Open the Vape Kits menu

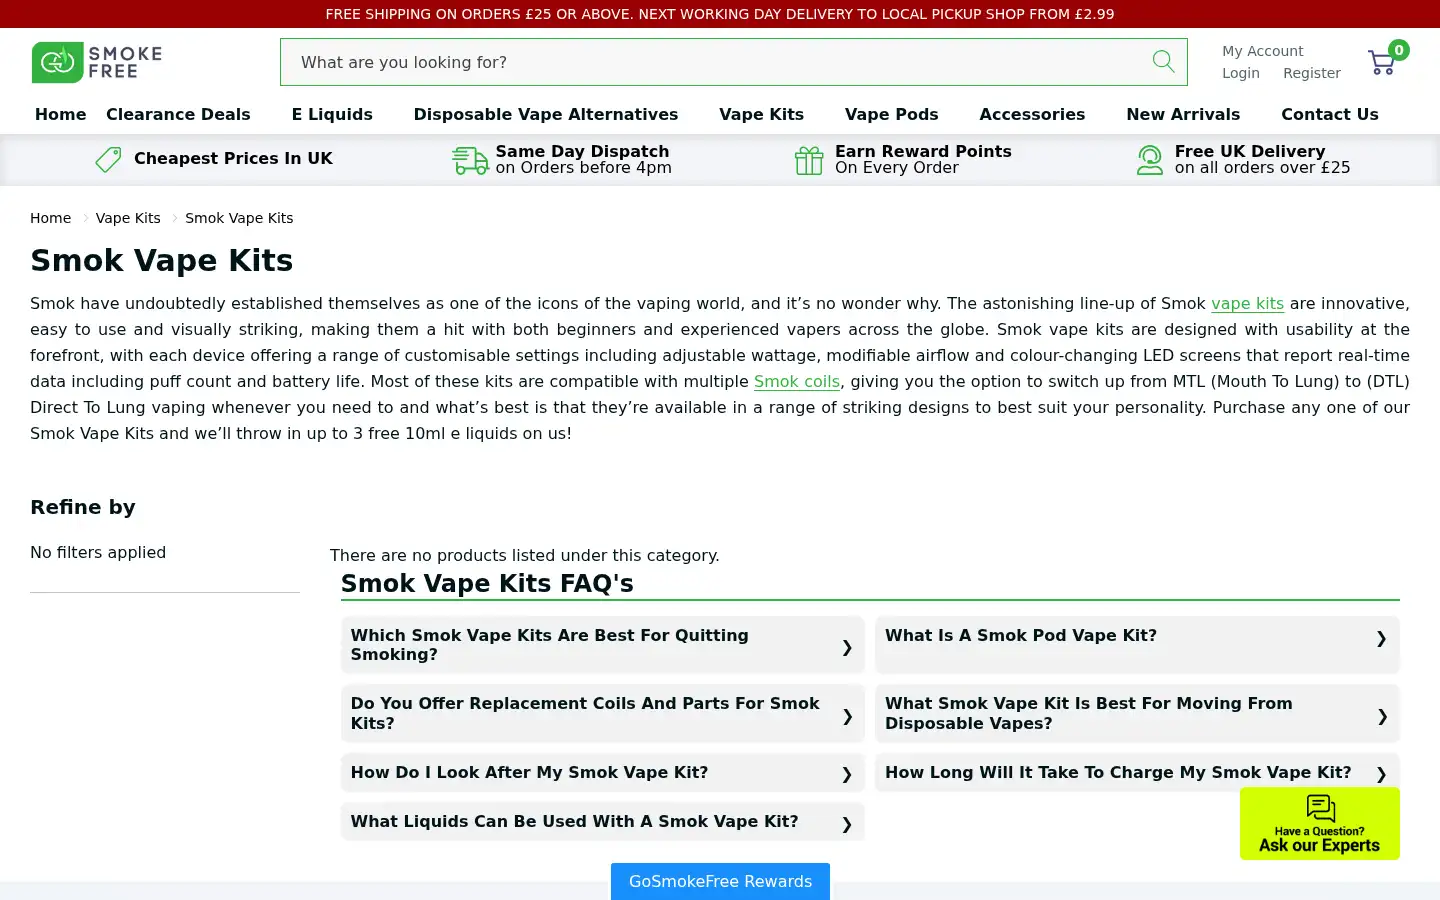click(762, 114)
